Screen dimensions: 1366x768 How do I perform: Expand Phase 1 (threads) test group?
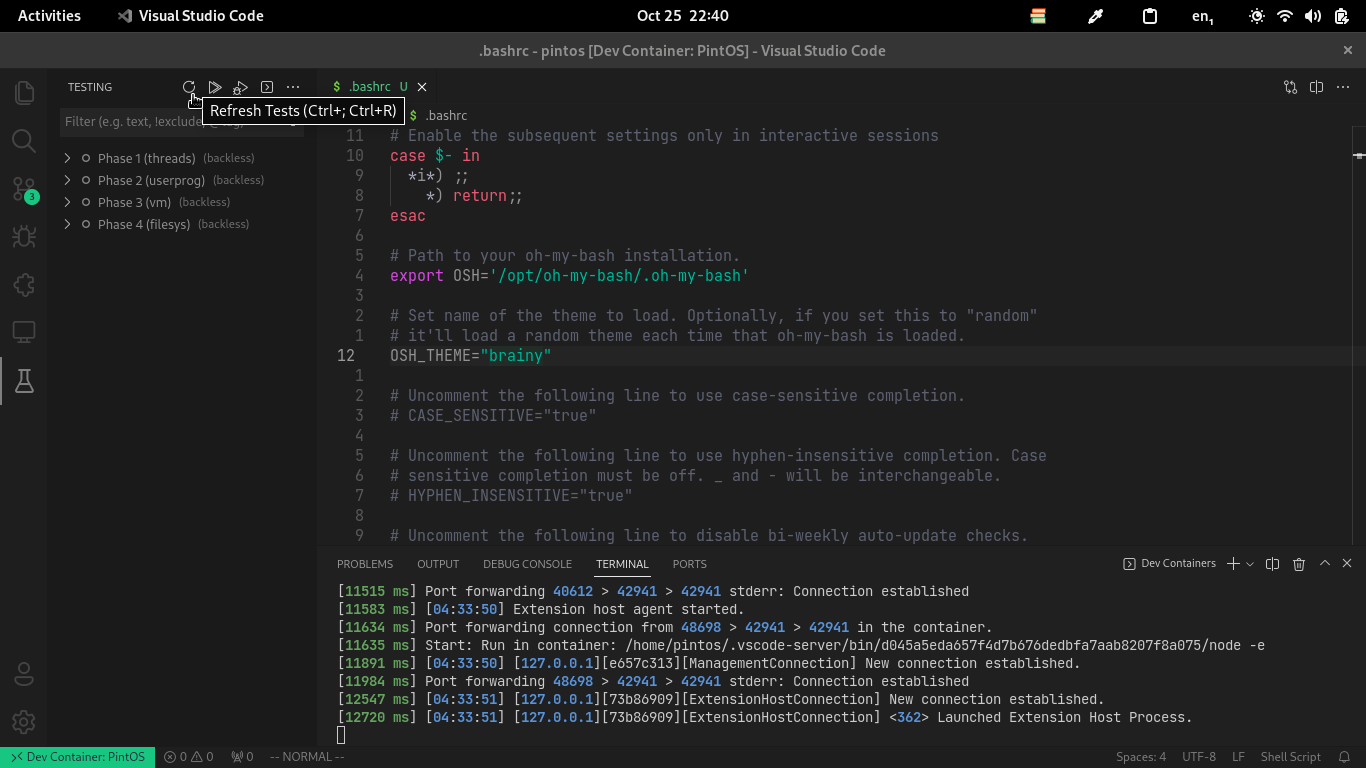point(67,158)
